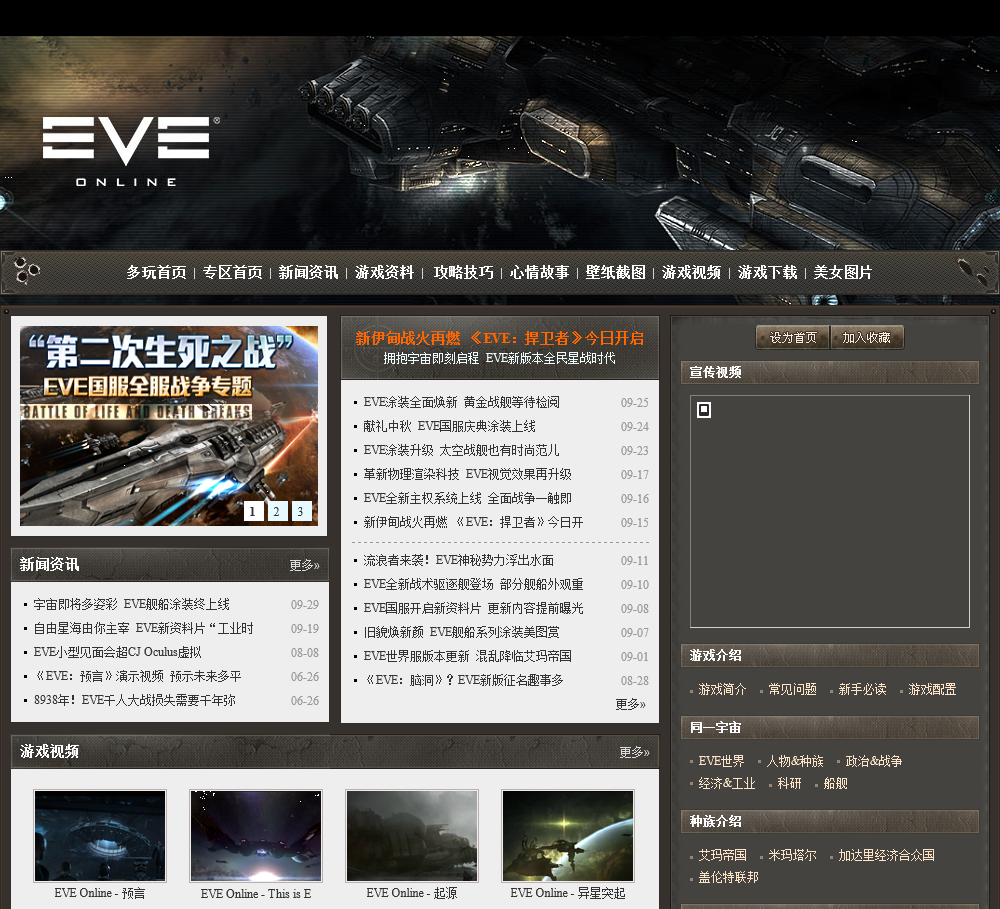1000x909 pixels.
Task: Open 游戏资料 navigation item
Action: coord(385,272)
